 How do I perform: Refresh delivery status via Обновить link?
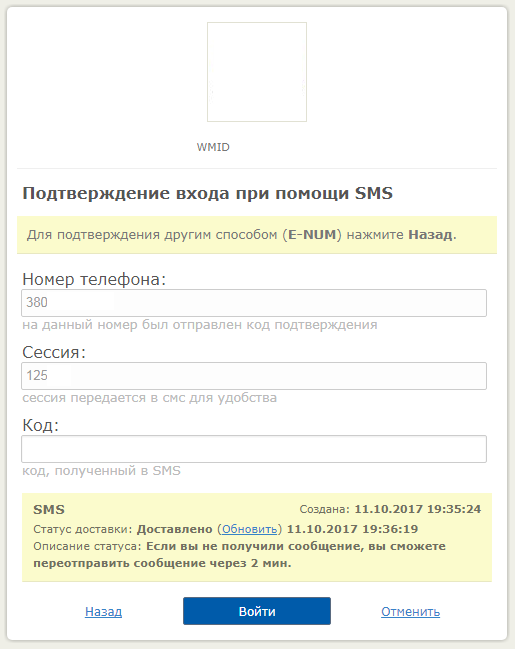(x=250, y=529)
